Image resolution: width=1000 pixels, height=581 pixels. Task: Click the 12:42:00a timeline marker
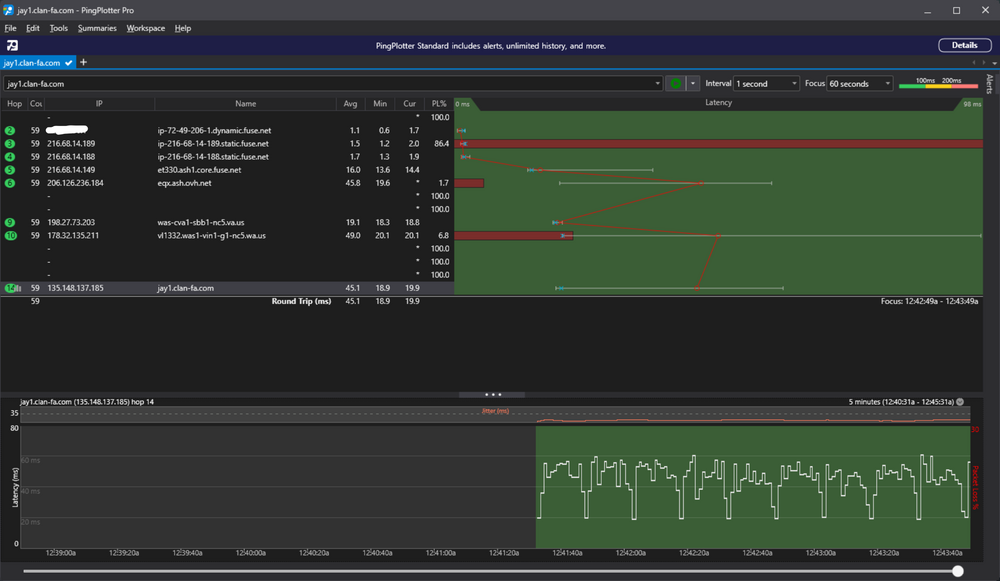(x=631, y=553)
